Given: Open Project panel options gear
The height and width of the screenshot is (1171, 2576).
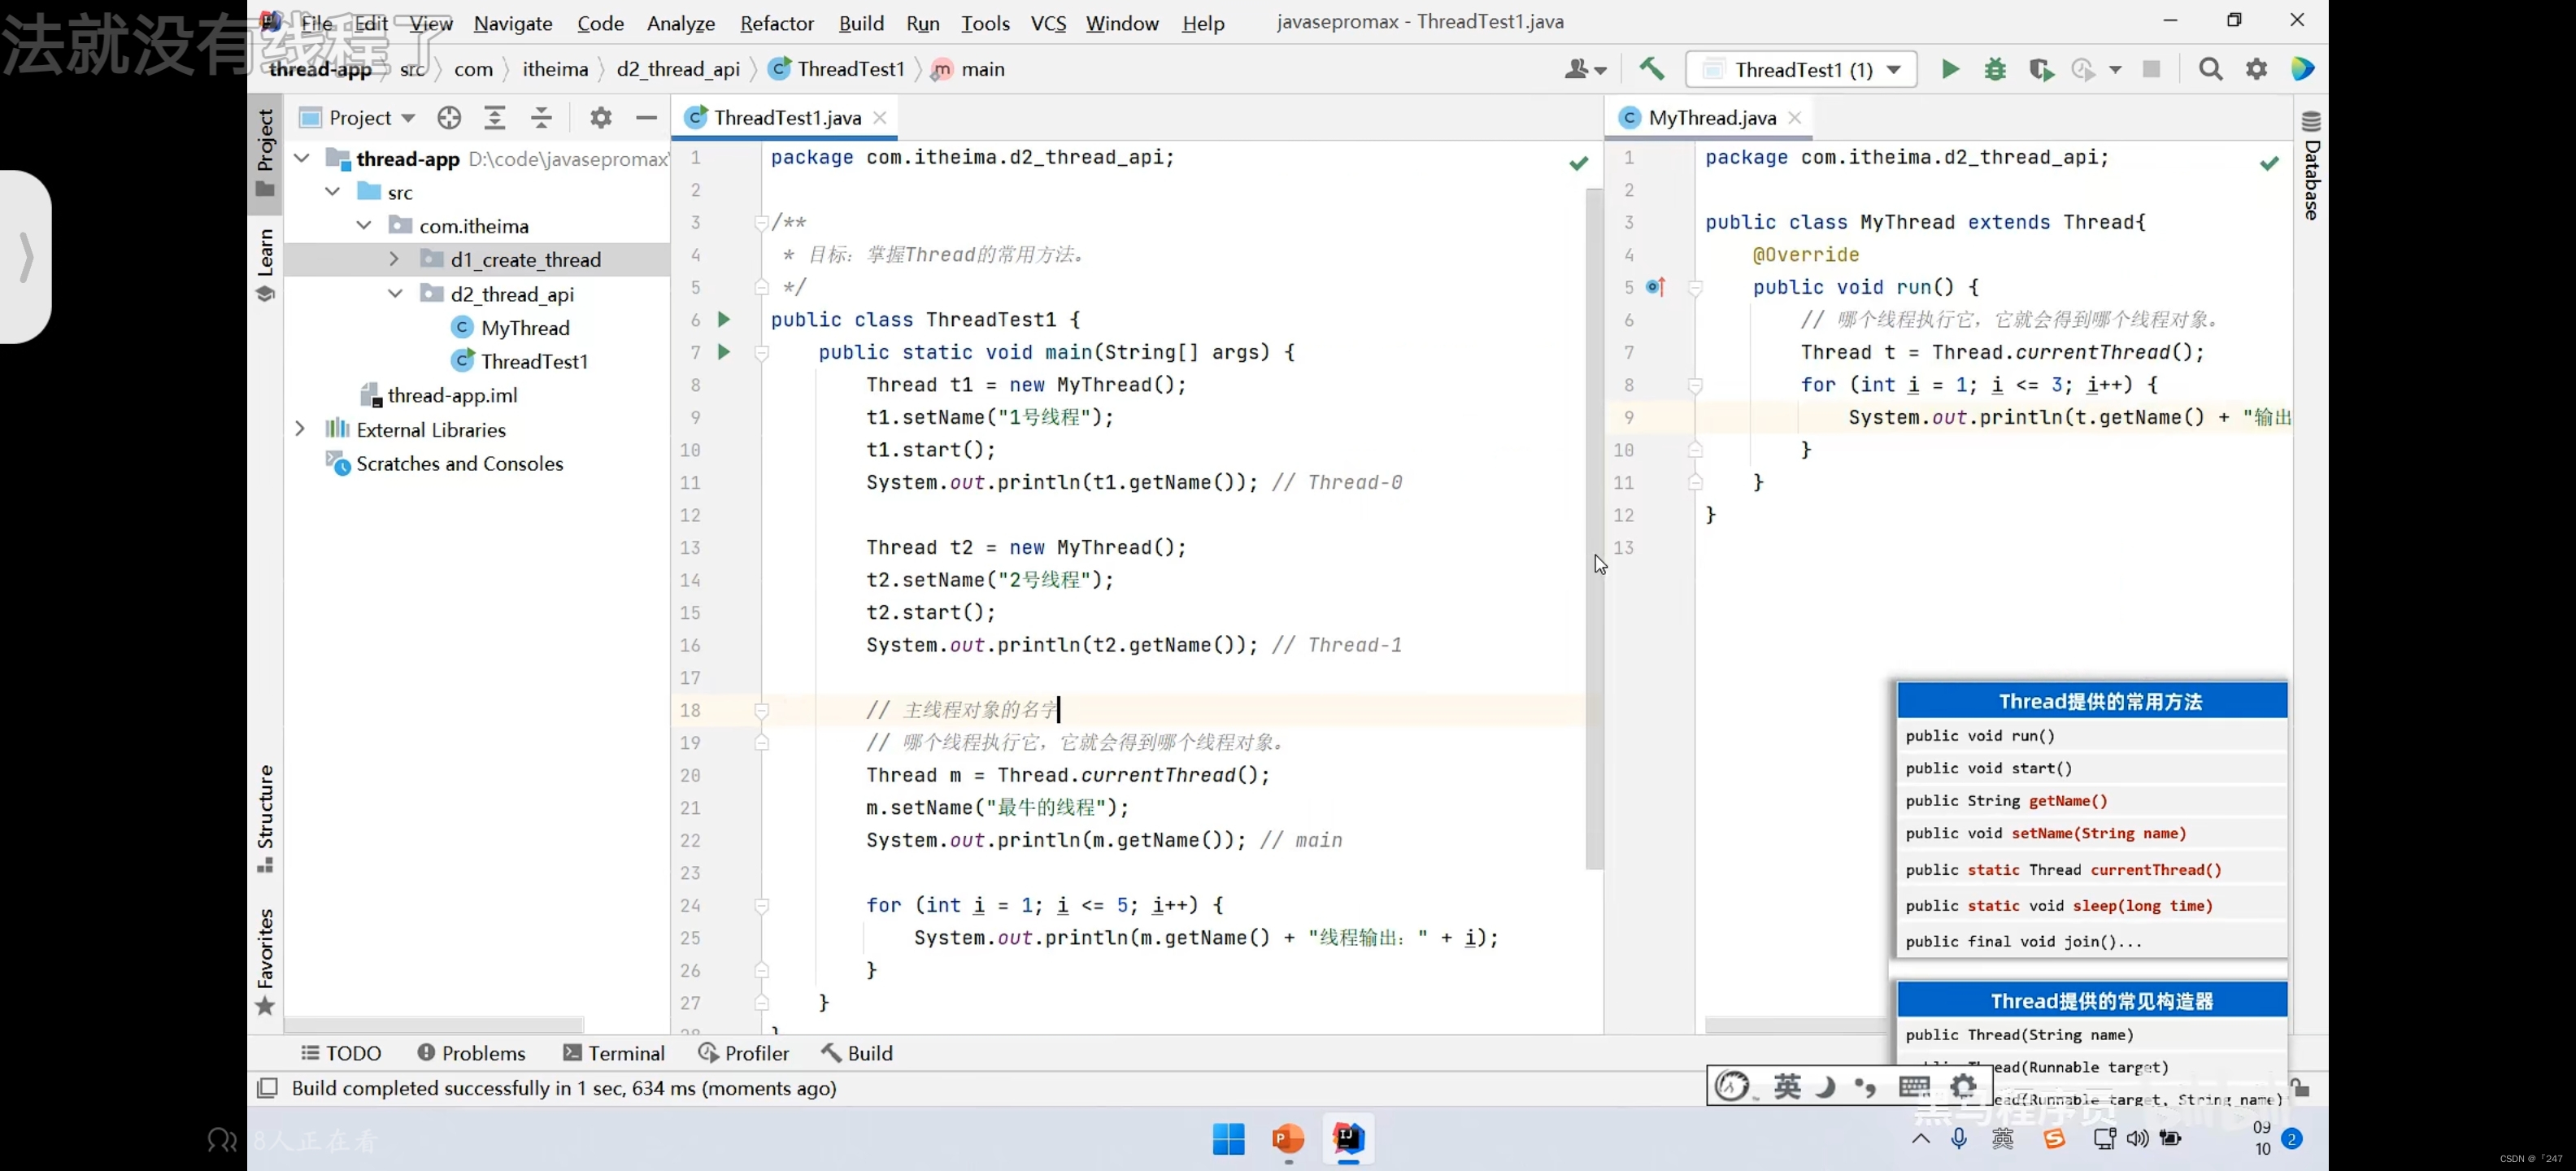Looking at the screenshot, I should click(x=600, y=118).
